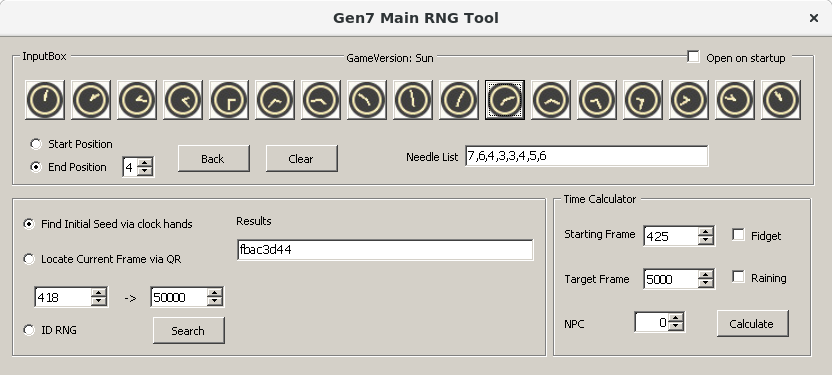Click the Back button
Screen dimensions: 832x375
pyautogui.click(x=213, y=159)
